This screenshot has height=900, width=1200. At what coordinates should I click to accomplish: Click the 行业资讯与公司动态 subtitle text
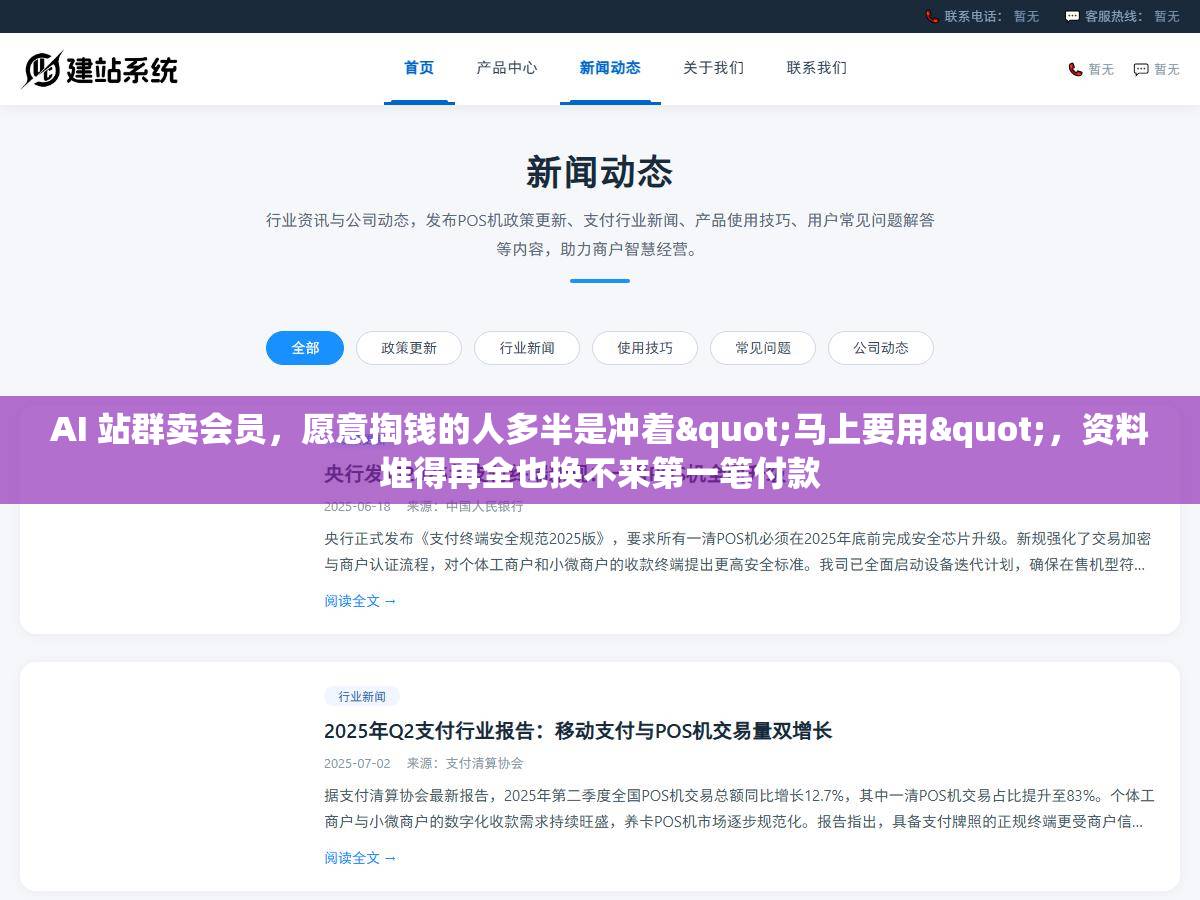pos(600,234)
